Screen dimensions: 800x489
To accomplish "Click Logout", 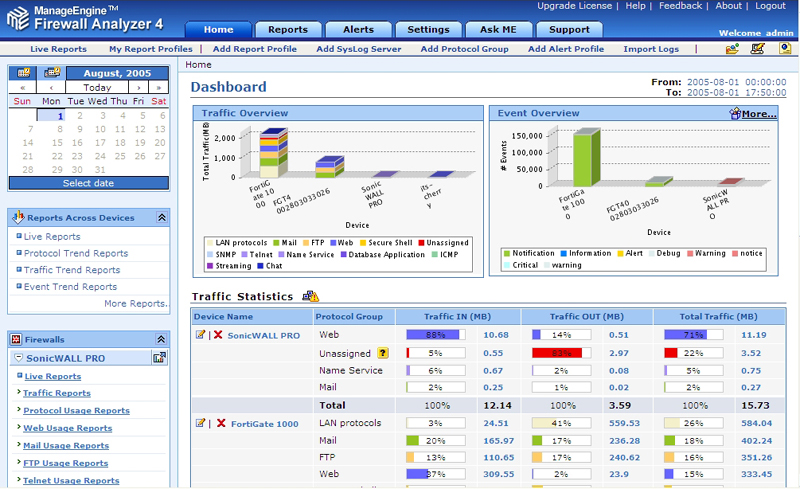I will (x=770, y=6).
